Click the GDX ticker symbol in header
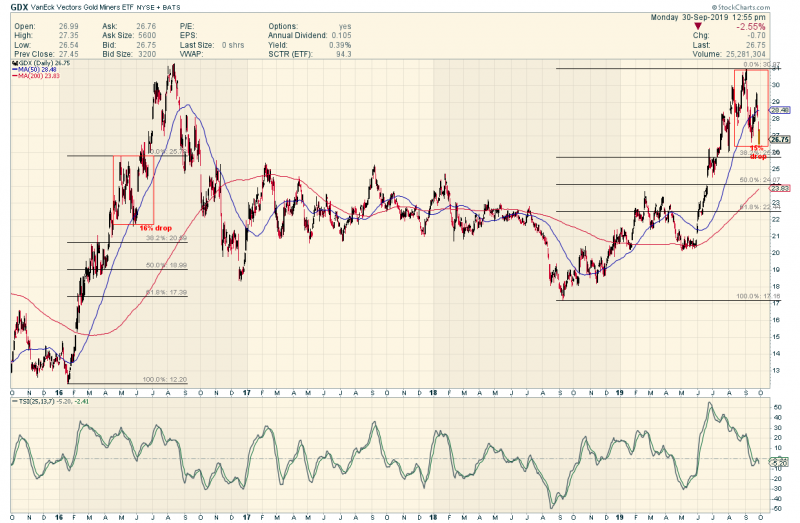The image size is (800, 523). tap(19, 7)
